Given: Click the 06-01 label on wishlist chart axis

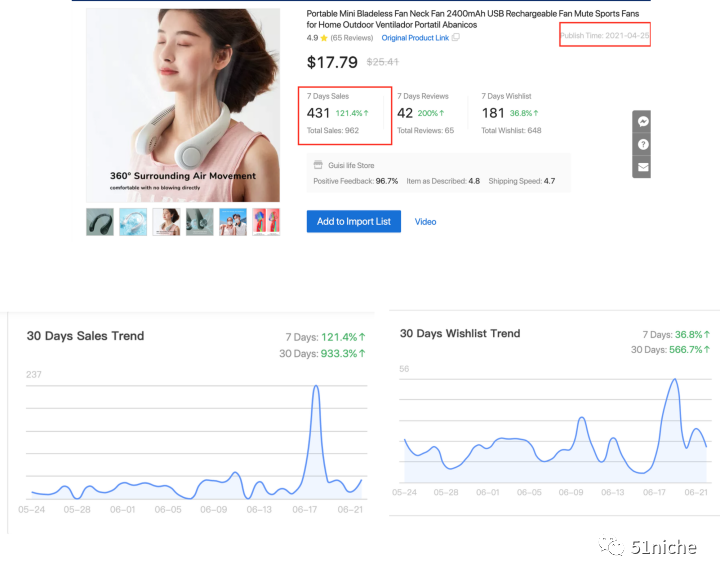Looking at the screenshot, I should tap(488, 492).
